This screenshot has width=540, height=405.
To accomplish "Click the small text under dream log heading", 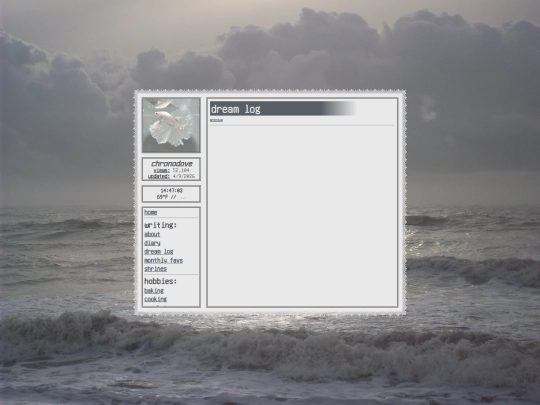I will pyautogui.click(x=216, y=120).
